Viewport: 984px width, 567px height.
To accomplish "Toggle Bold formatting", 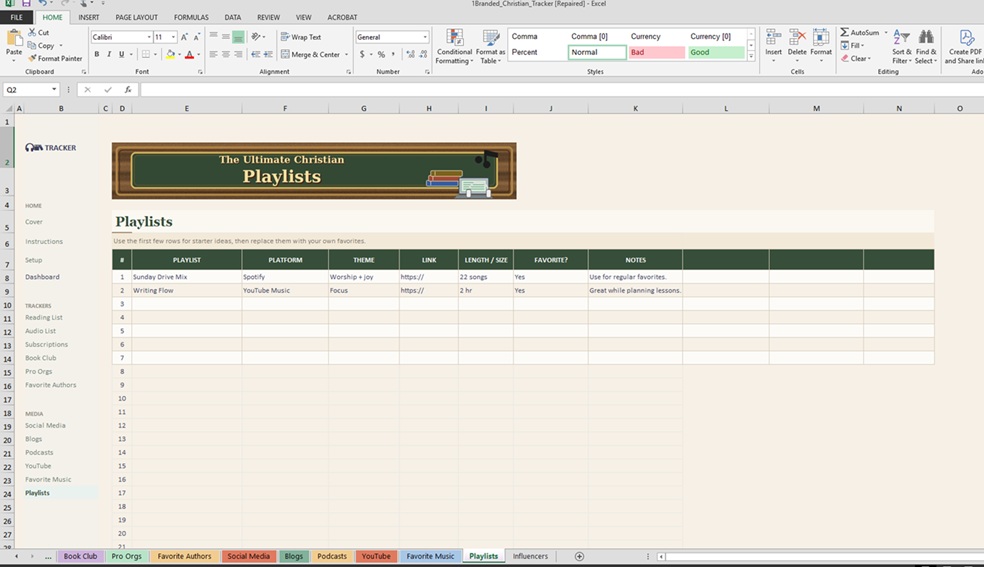I will (97, 55).
